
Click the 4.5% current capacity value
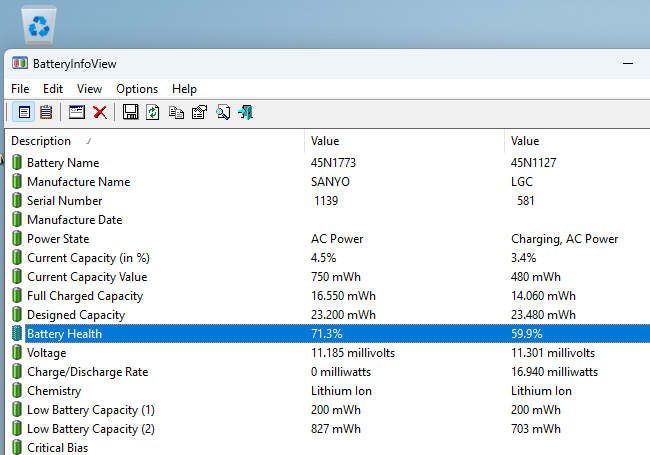pyautogui.click(x=323, y=258)
